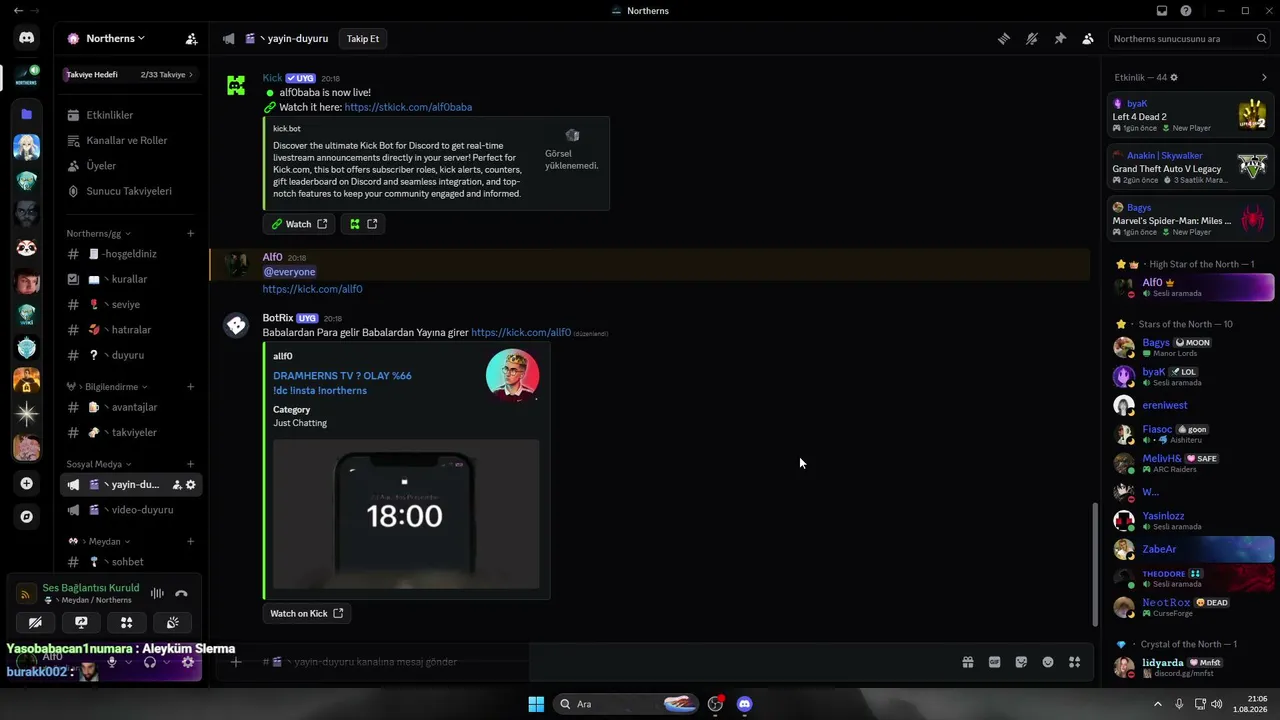Click the Takip Et follow button
The image size is (1280, 720).
pos(363,39)
